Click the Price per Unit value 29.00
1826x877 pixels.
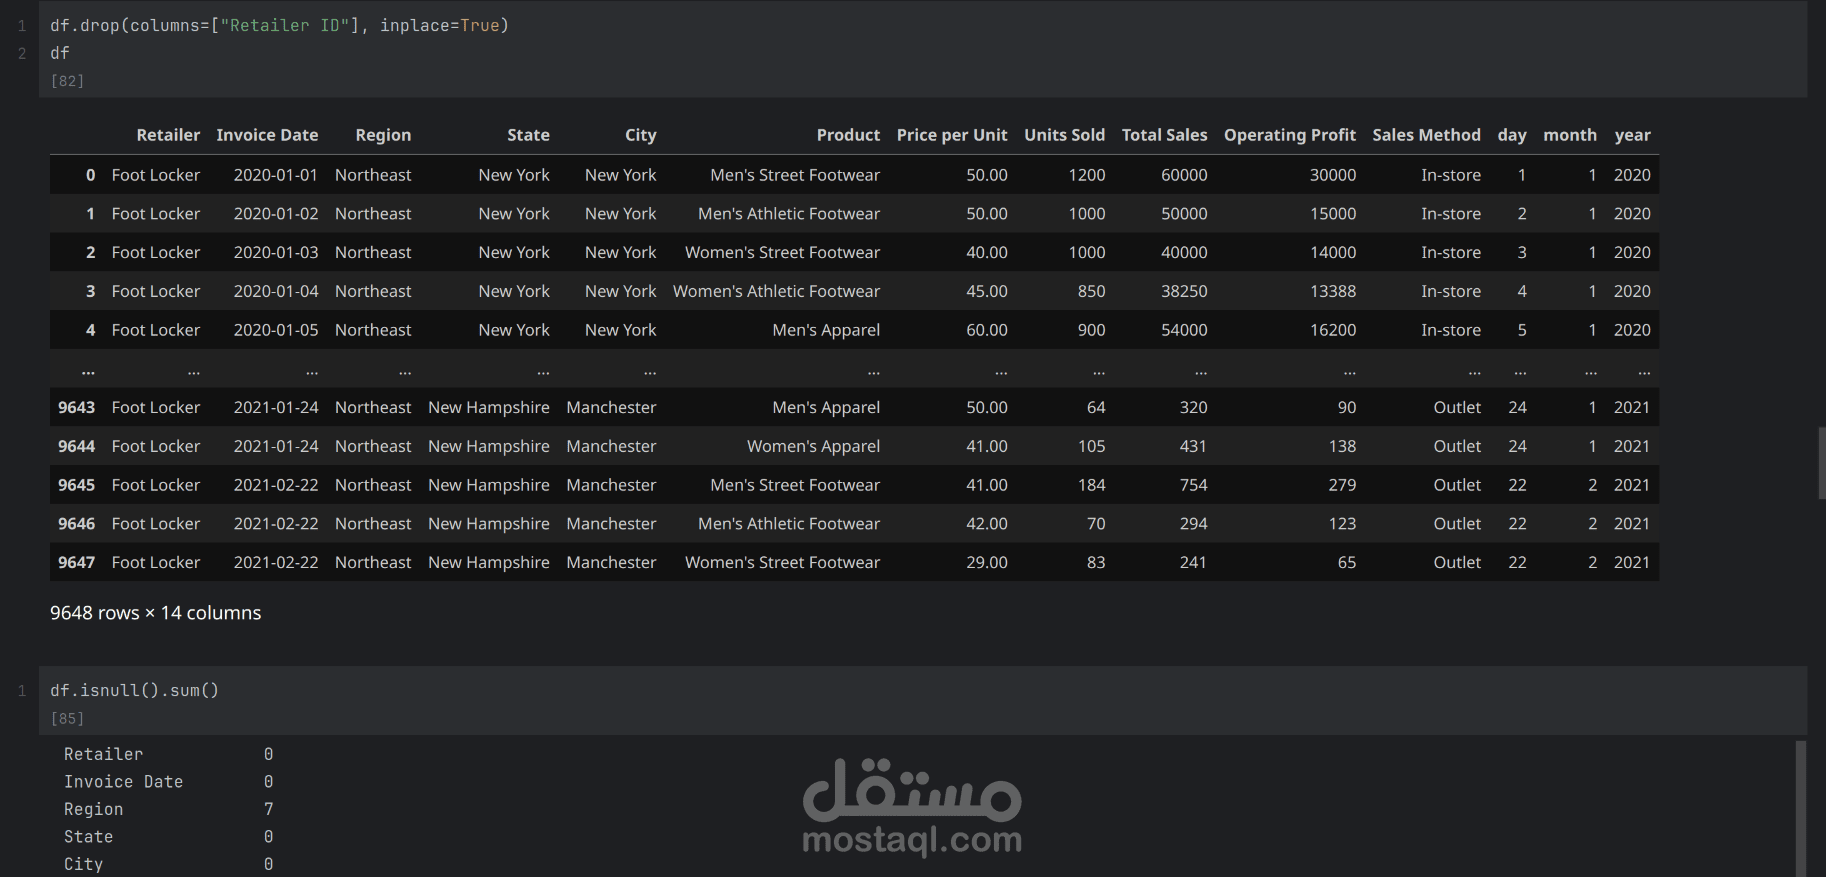[x=987, y=562]
